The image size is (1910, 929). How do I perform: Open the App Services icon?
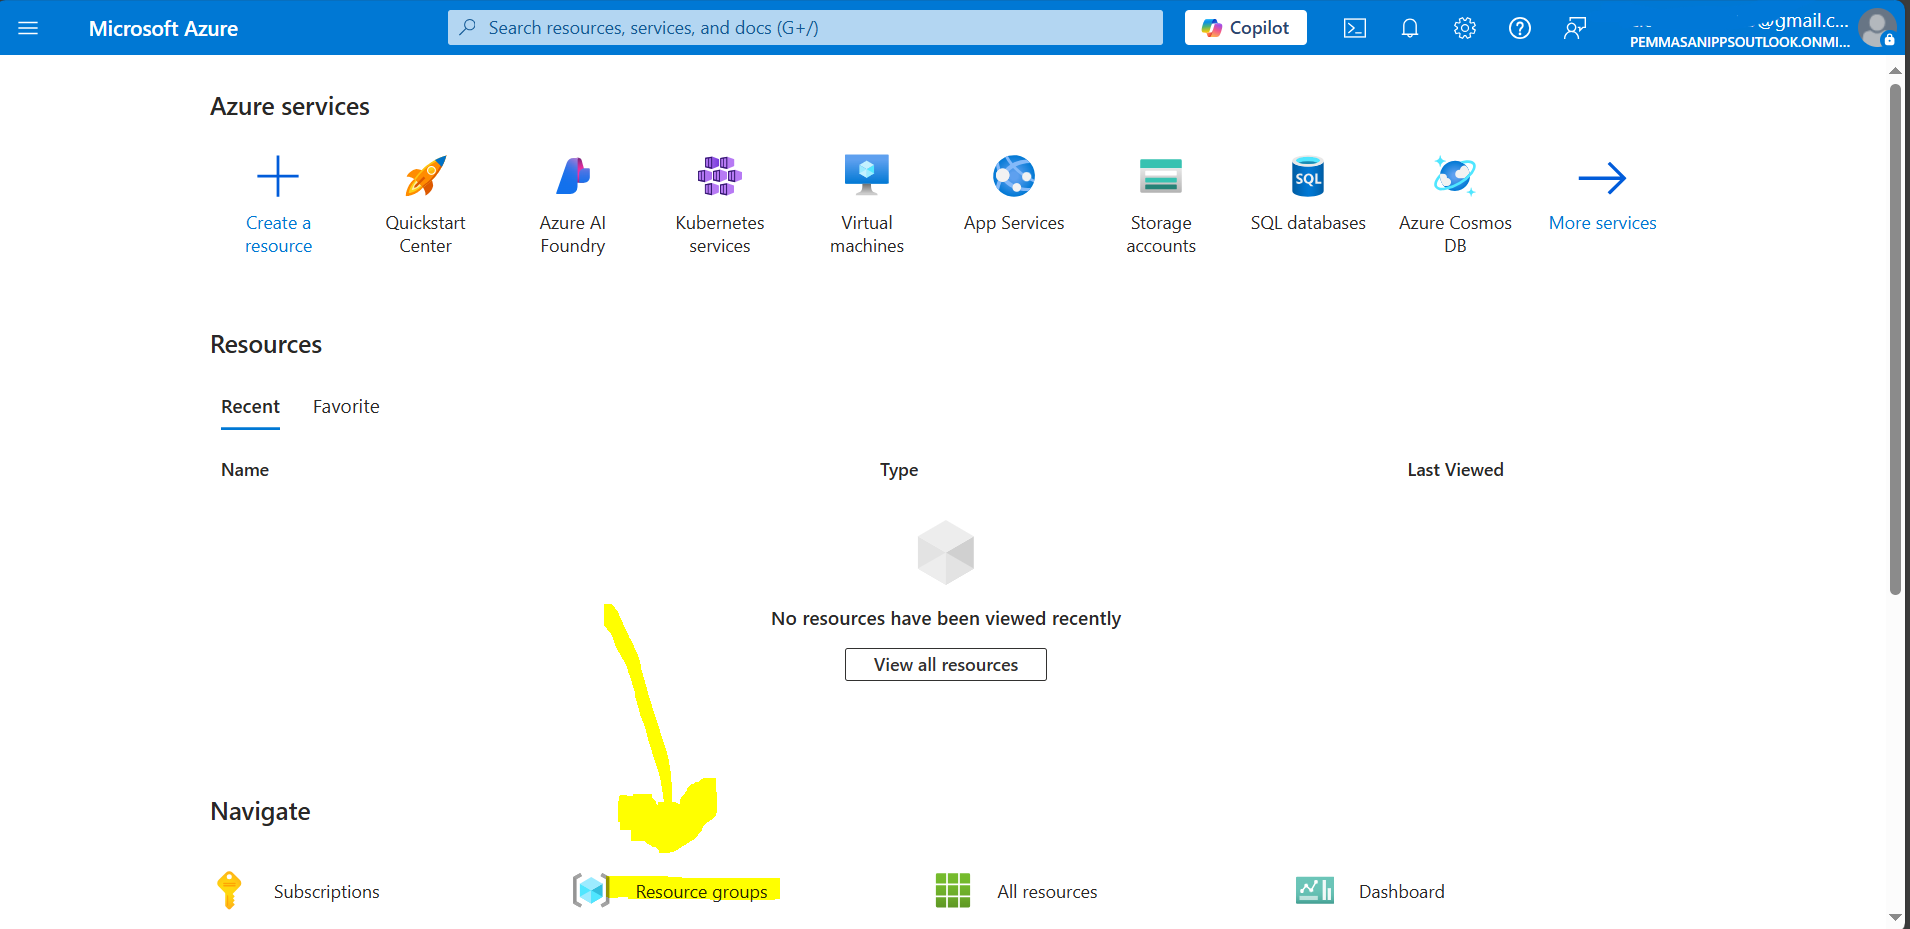point(1014,176)
